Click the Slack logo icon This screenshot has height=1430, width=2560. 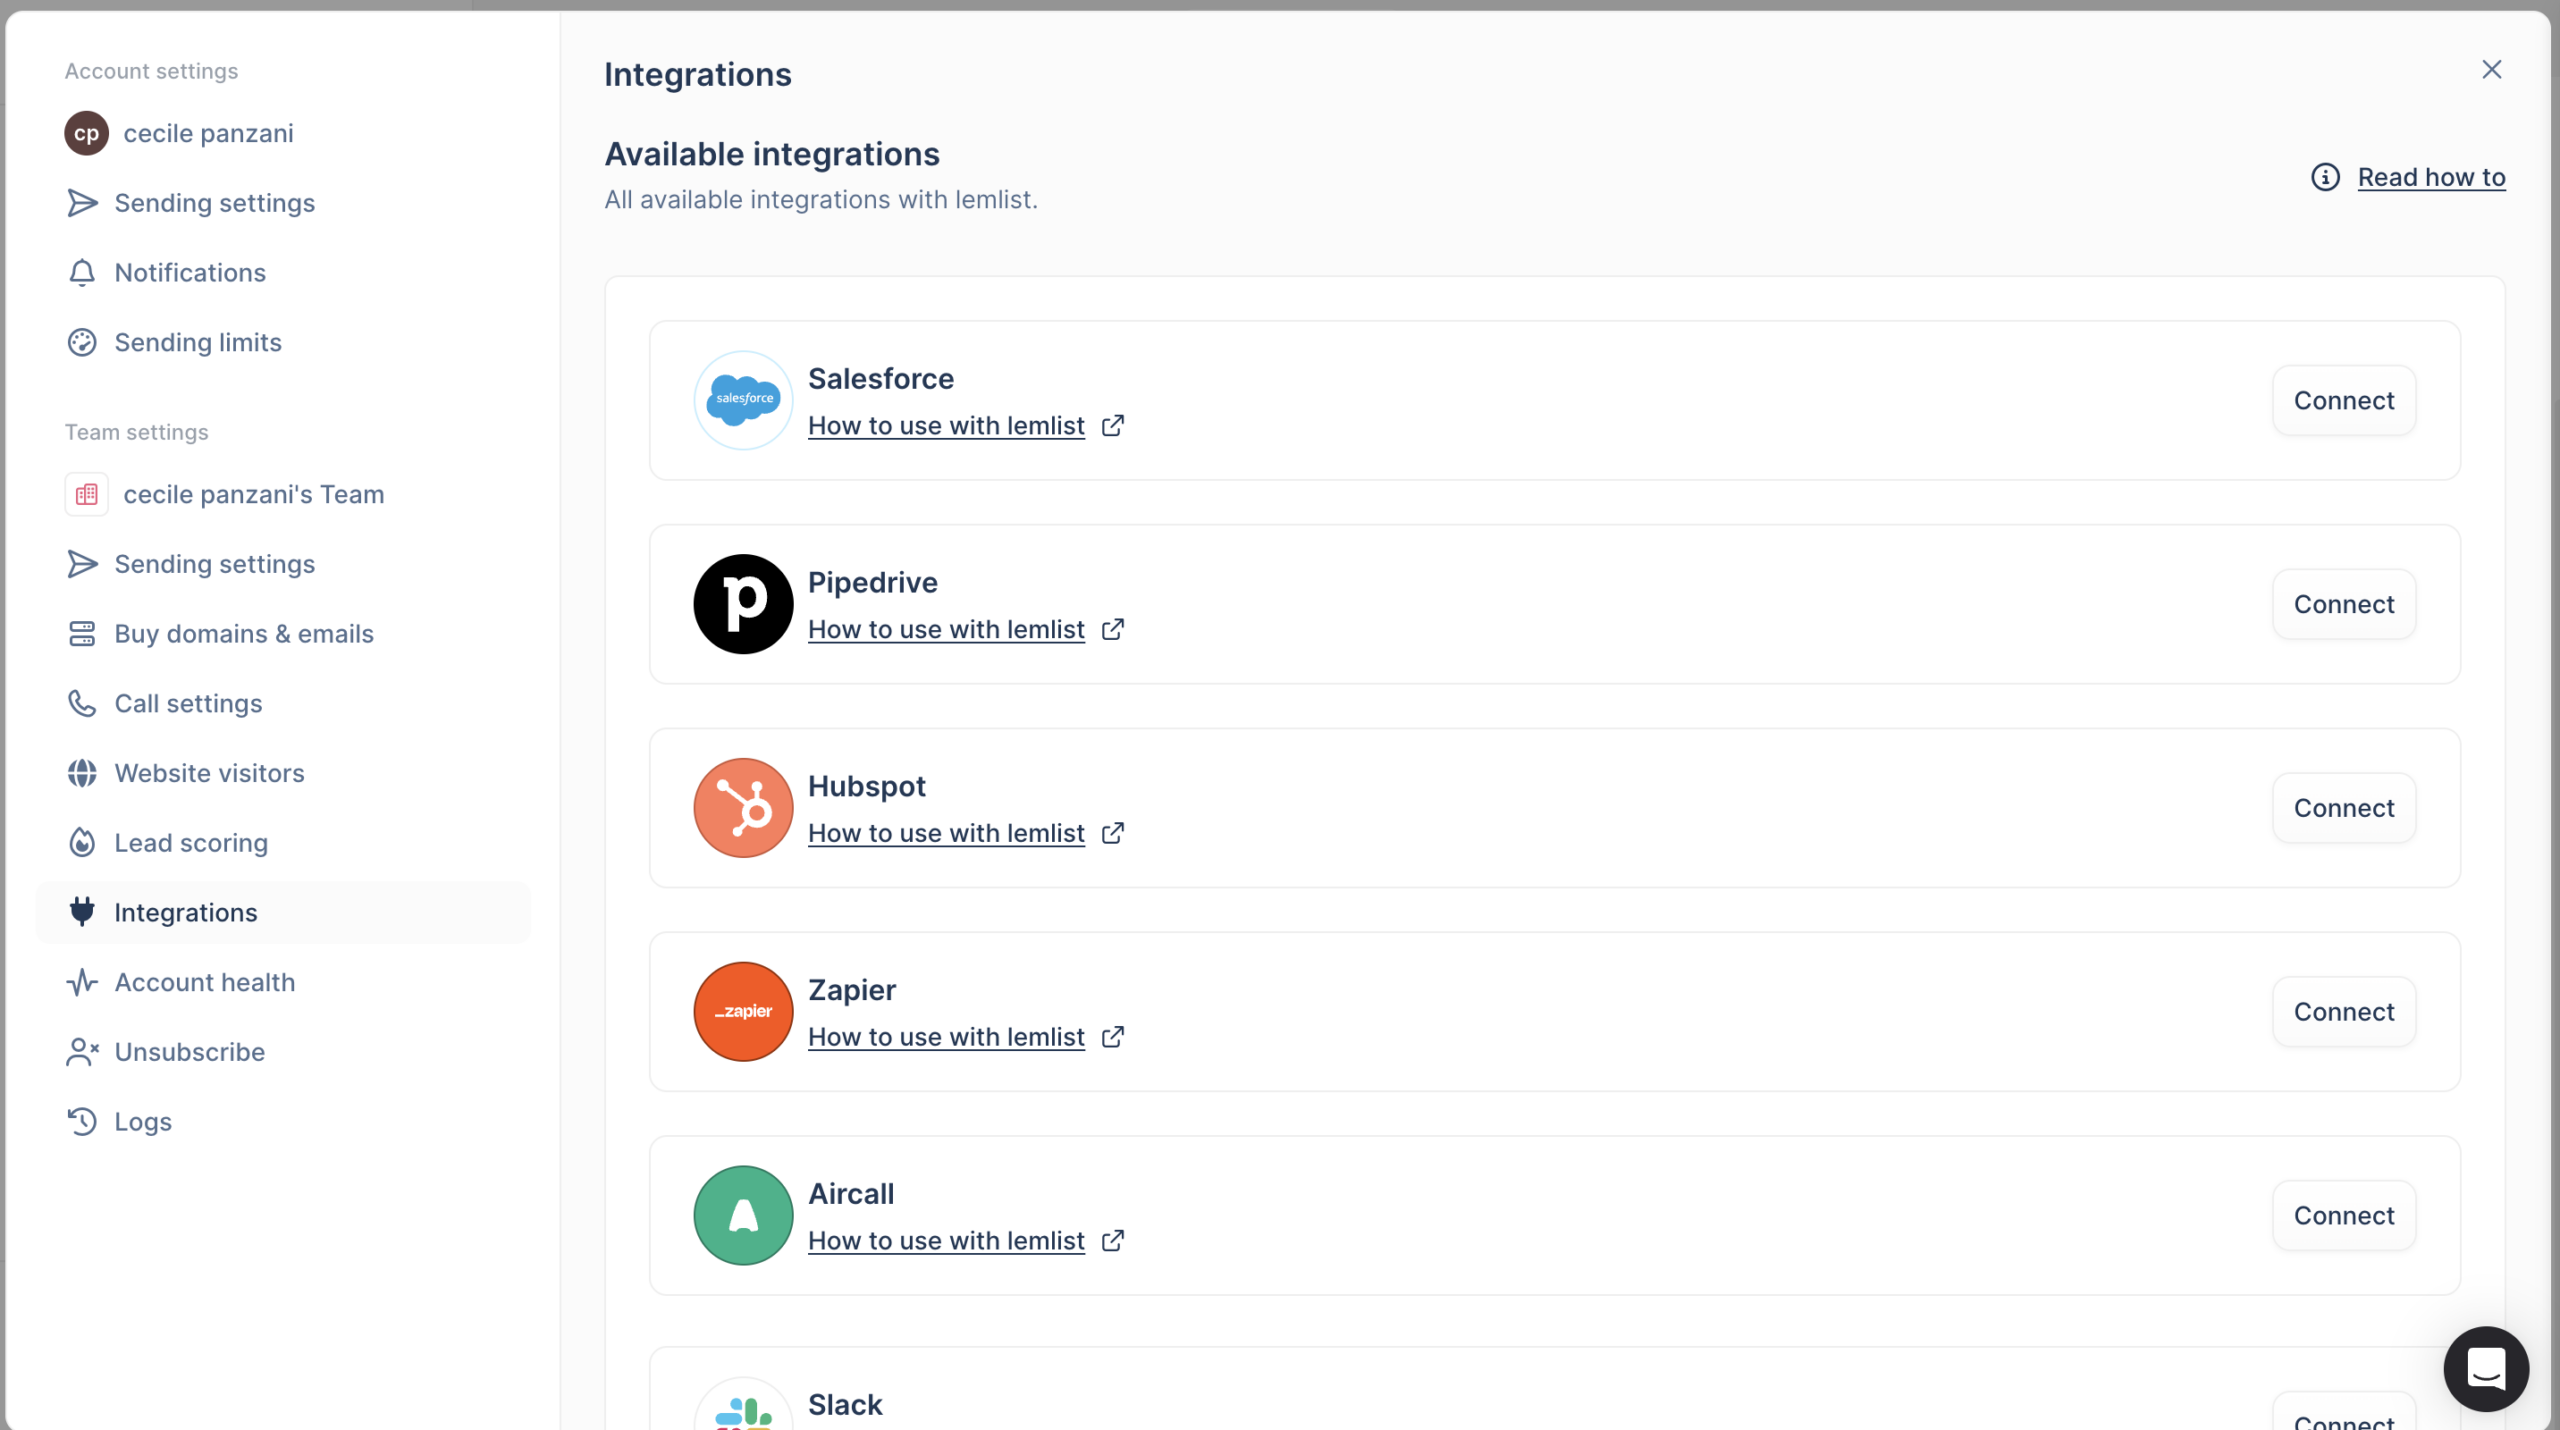click(x=742, y=1408)
